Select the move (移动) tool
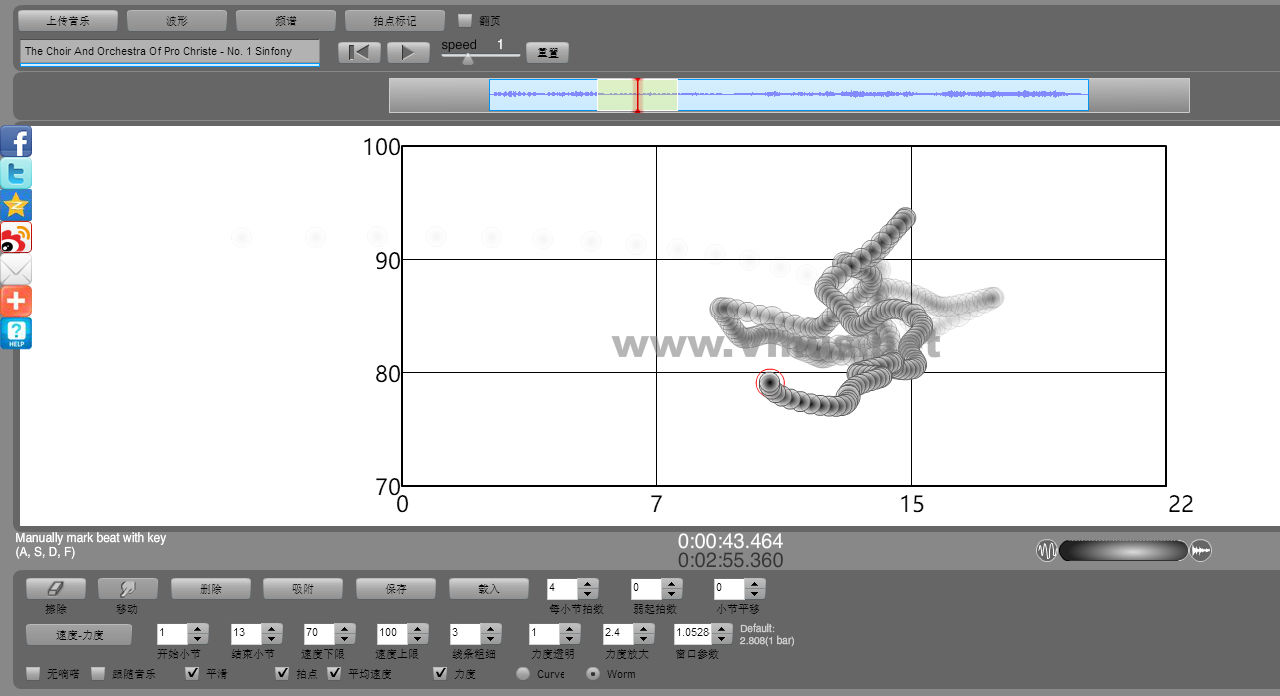 128,589
